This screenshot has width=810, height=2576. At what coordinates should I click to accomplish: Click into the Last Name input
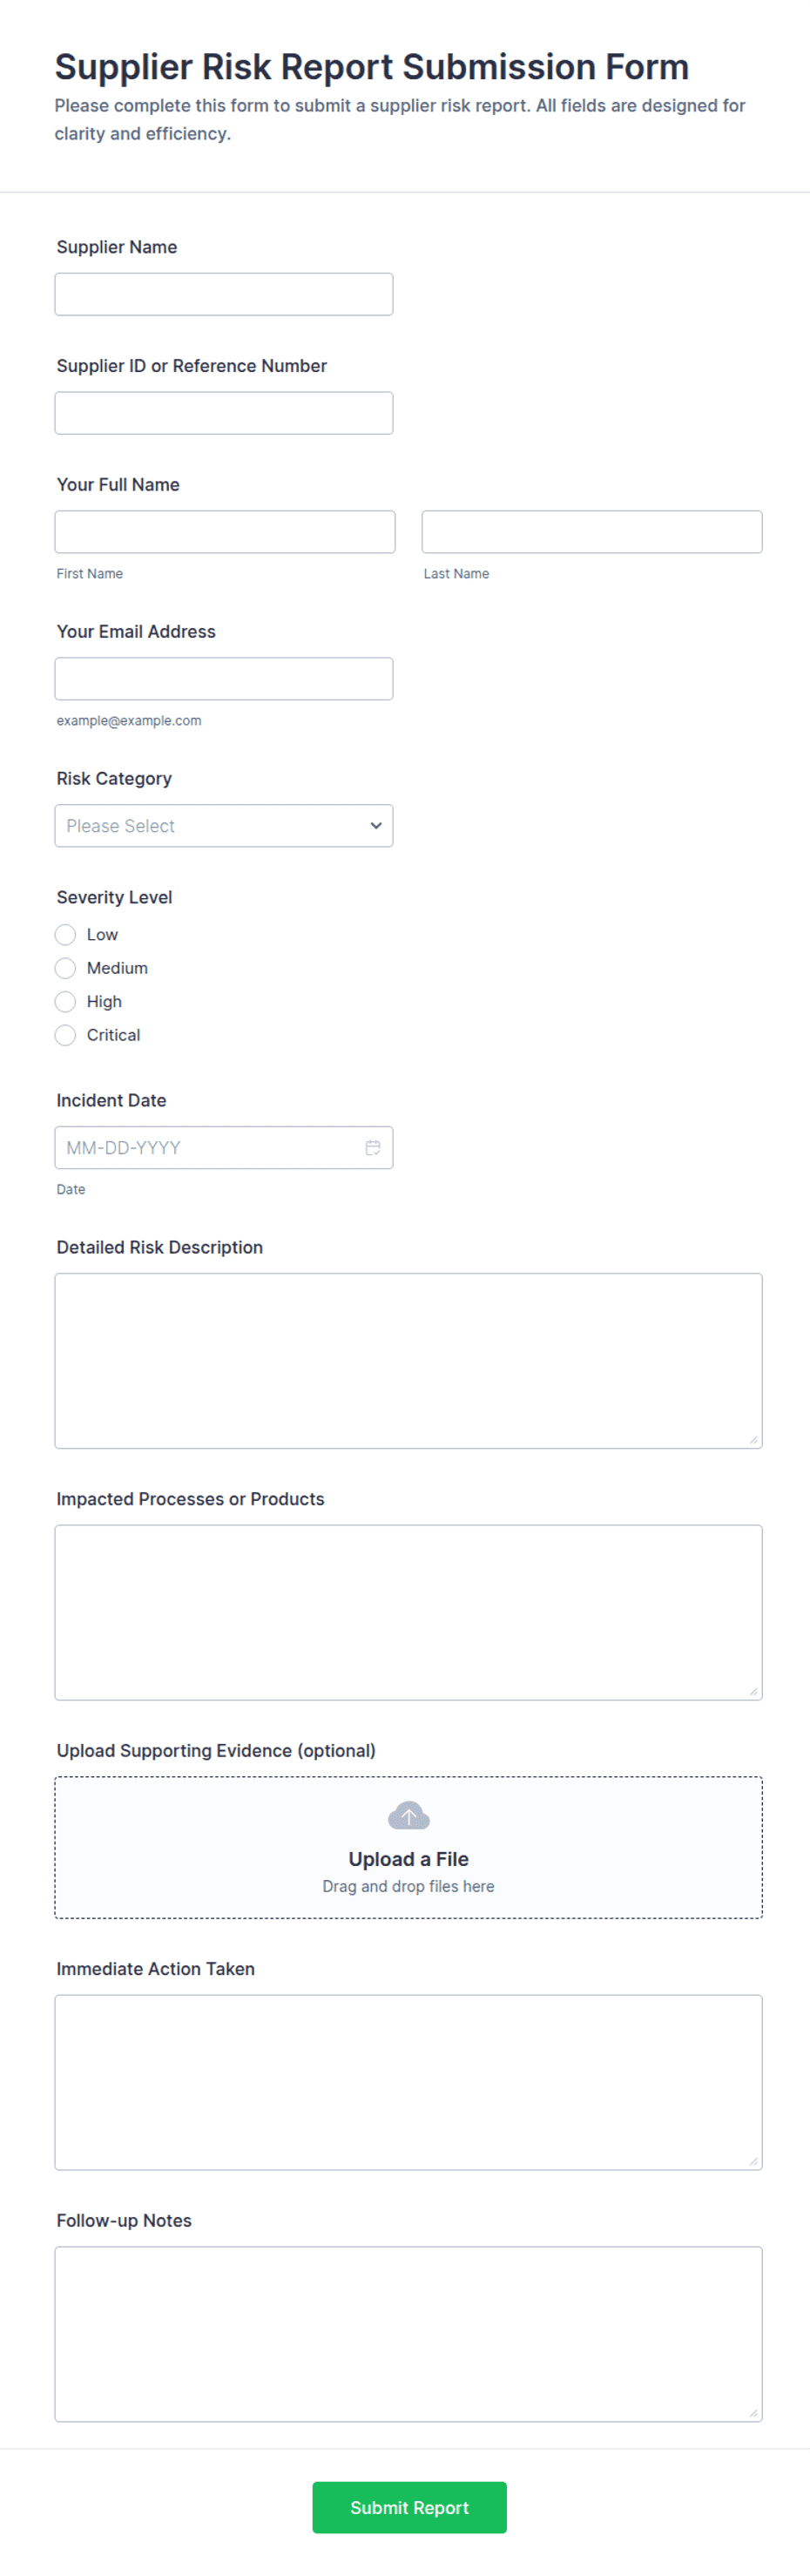[x=592, y=532]
